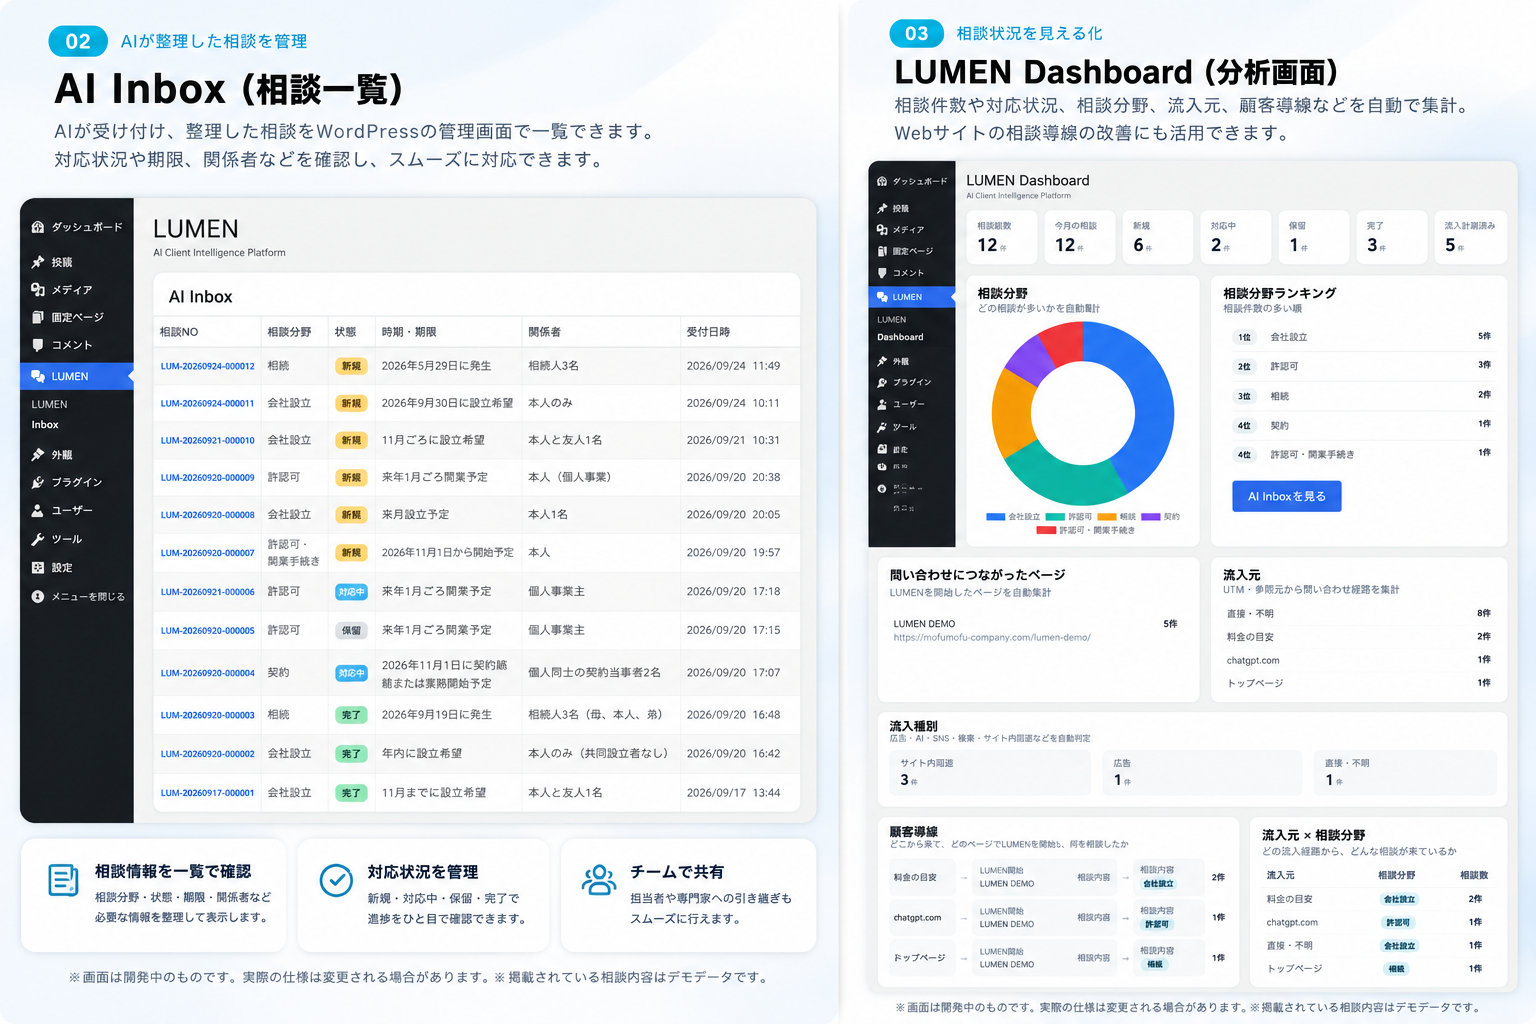
Task: Select highlighted LUMEN item in Dashboard window sidebar
Action: (911, 297)
